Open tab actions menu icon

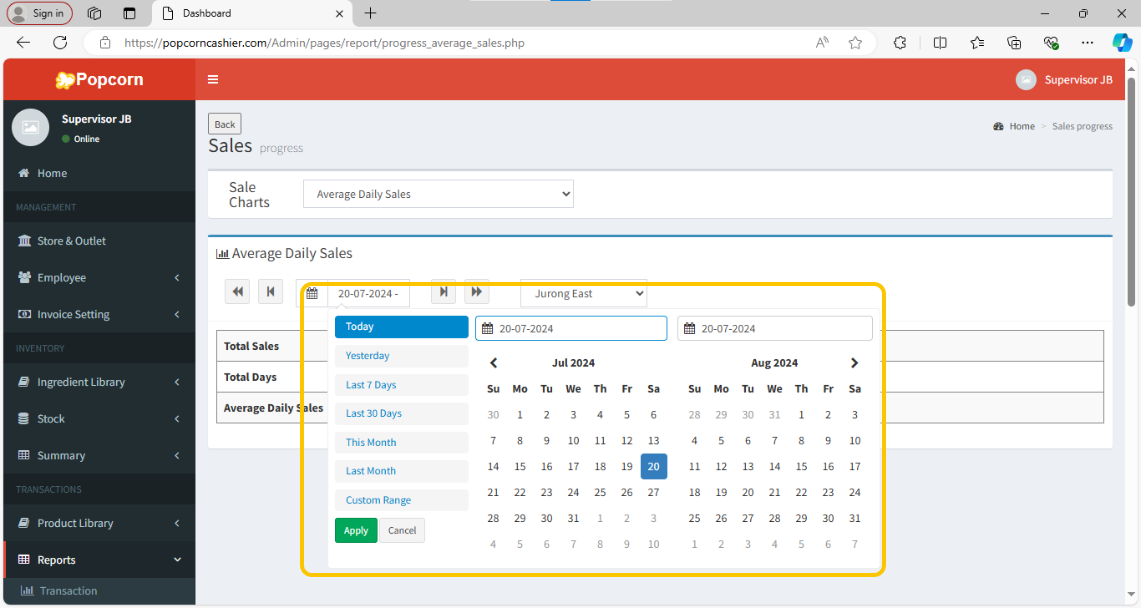pyautogui.click(x=130, y=13)
